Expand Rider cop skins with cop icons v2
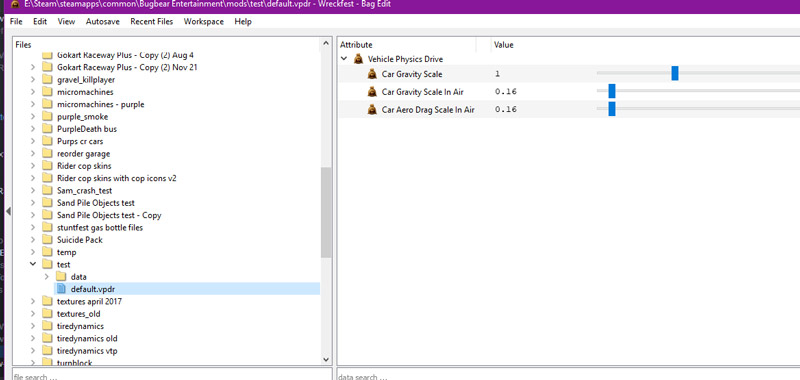This screenshot has height=380, width=800. 33,178
